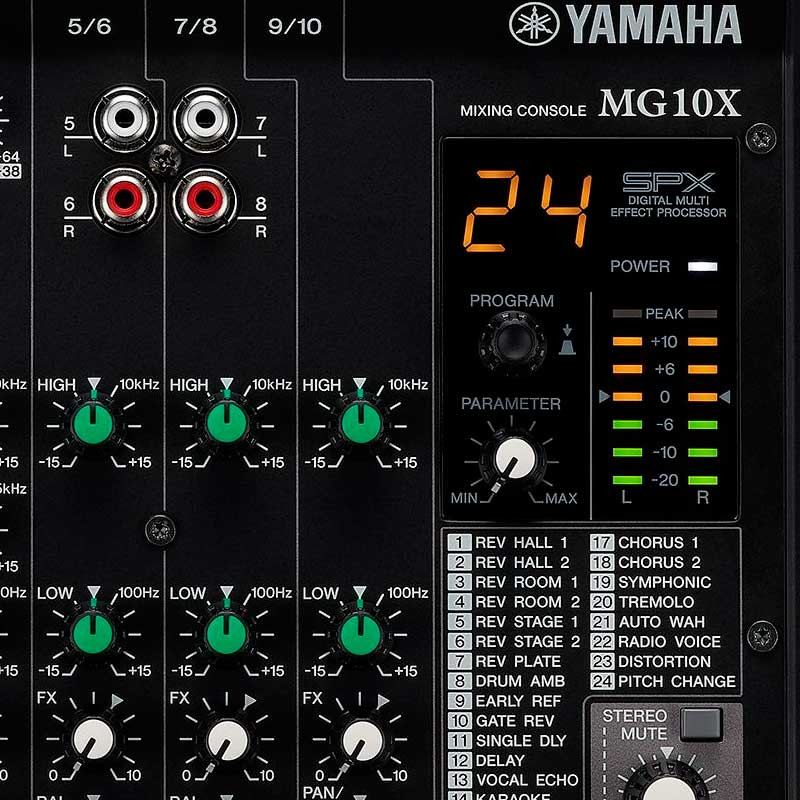
Task: Pick program 21 AUTO WAH
Action: click(x=648, y=622)
